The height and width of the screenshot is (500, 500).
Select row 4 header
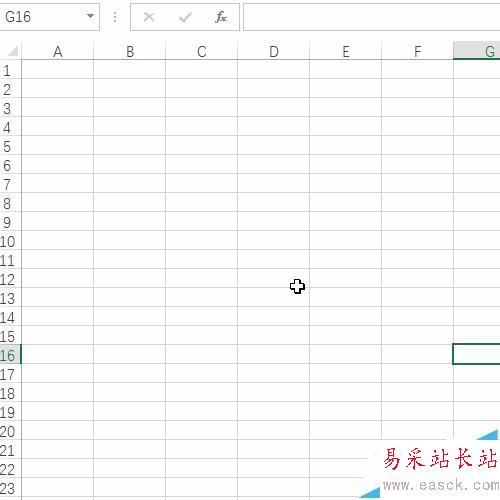click(x=10, y=127)
